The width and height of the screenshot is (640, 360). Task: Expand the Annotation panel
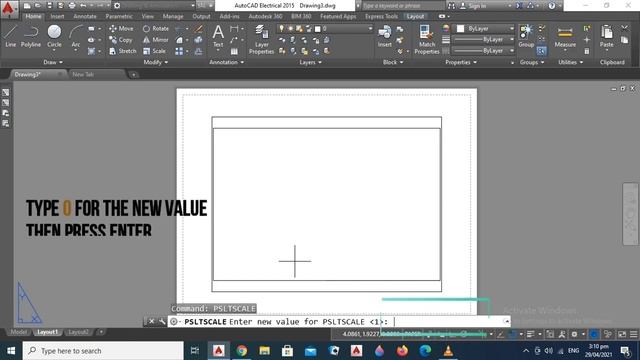pyautogui.click(x=227, y=62)
